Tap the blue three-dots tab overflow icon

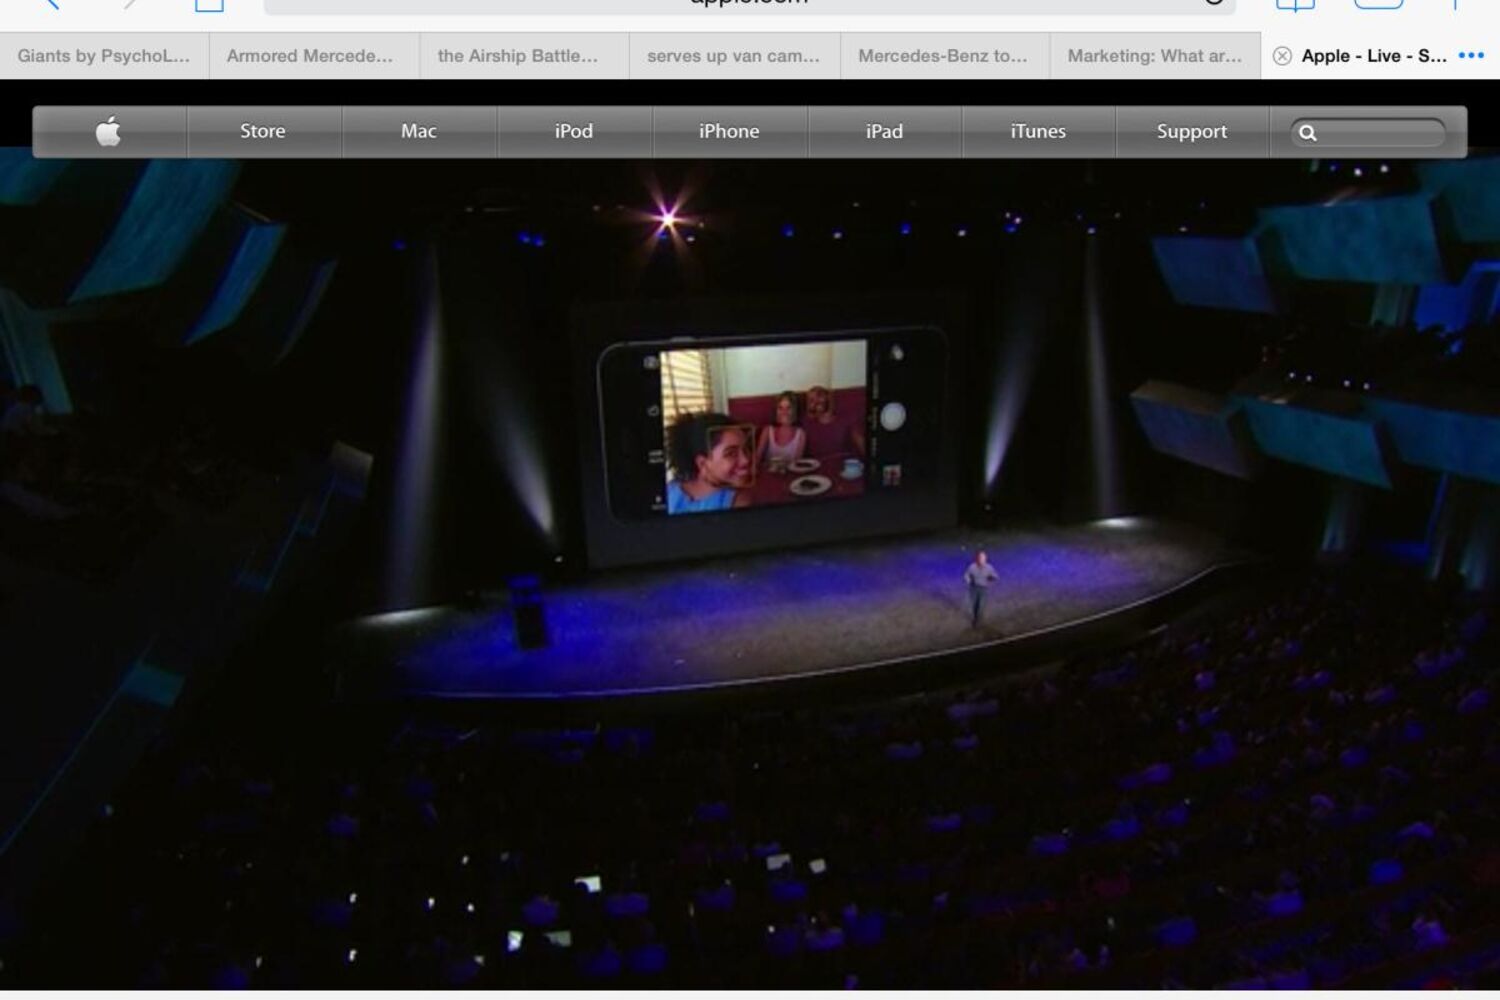1471,55
